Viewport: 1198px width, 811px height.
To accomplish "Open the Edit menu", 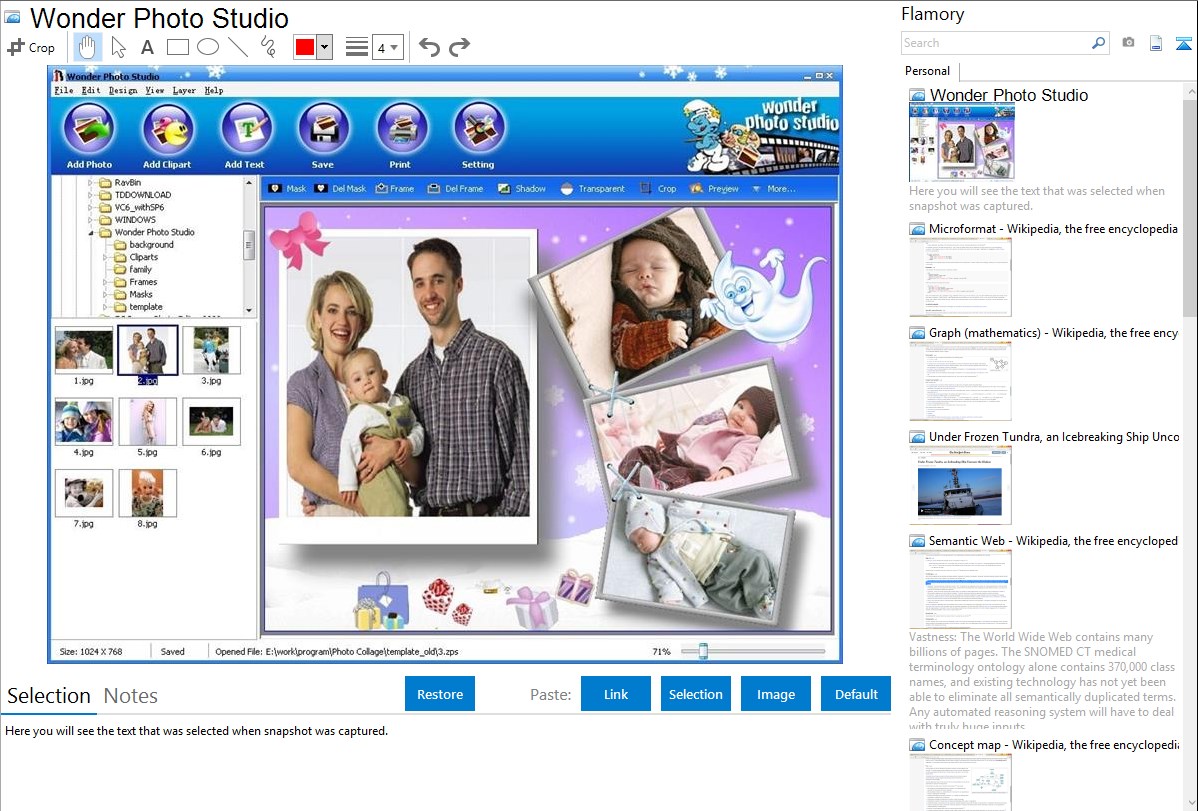I will coord(91,90).
